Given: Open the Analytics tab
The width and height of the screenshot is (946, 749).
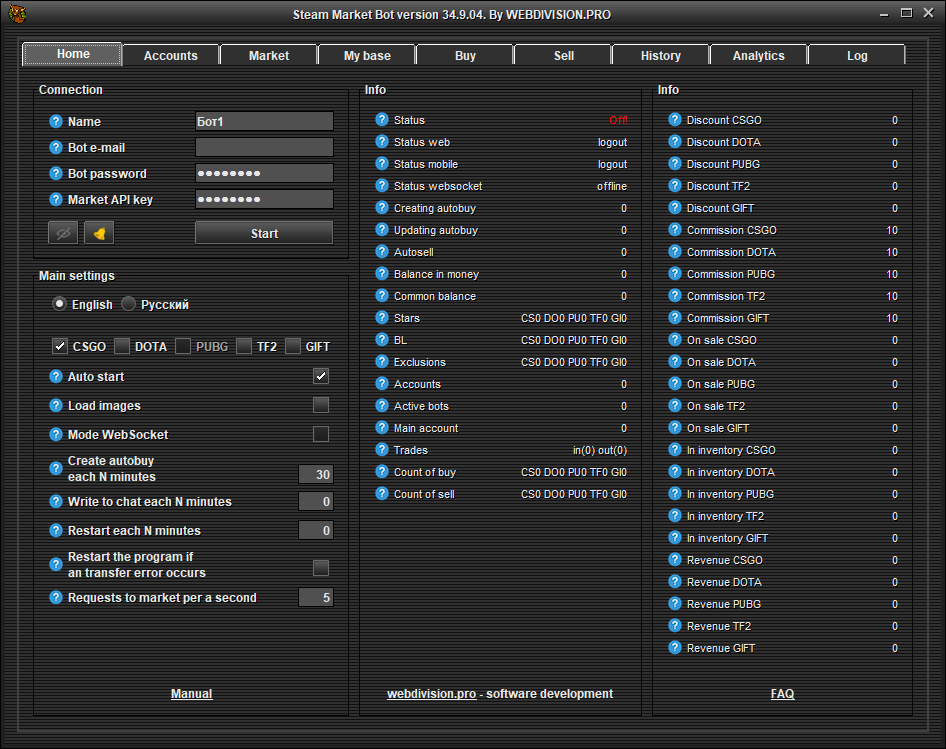Looking at the screenshot, I should click(x=758, y=56).
